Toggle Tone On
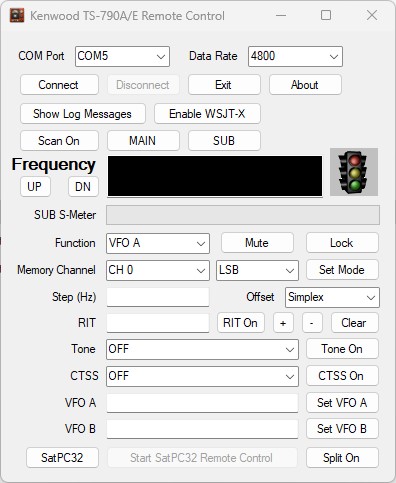Image resolution: width=396 pixels, height=483 pixels. [342, 349]
